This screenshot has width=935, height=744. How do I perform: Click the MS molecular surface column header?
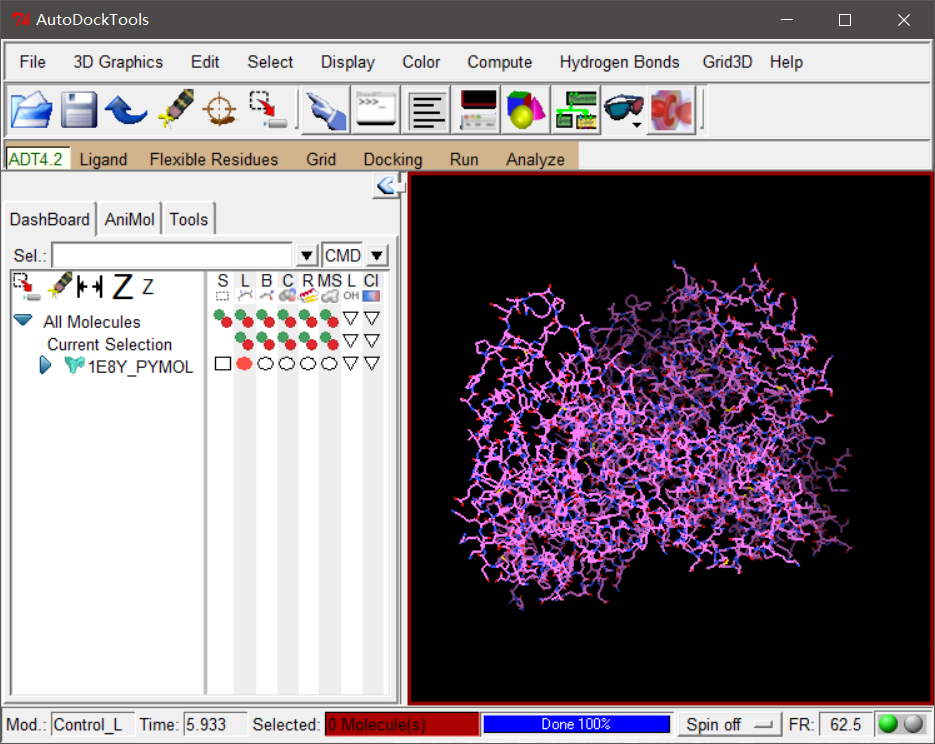coord(329,287)
